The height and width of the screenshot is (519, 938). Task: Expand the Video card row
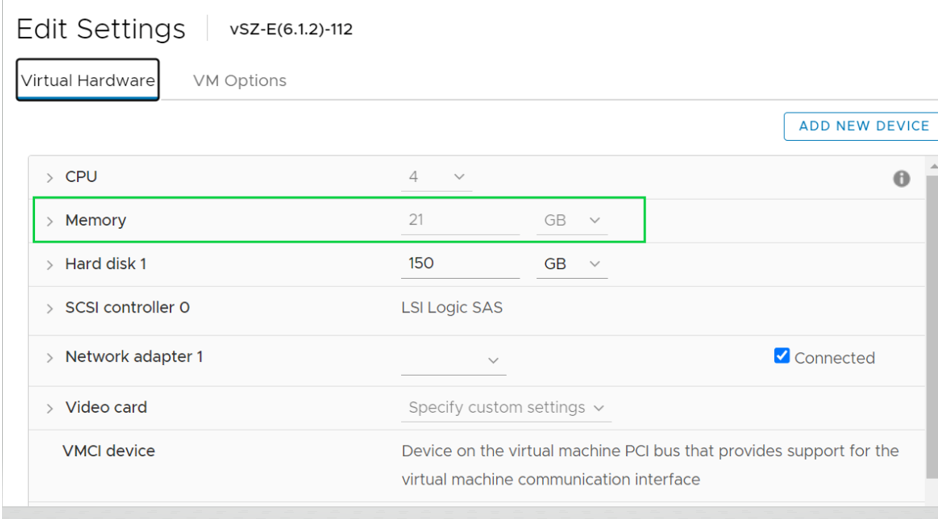pos(50,408)
